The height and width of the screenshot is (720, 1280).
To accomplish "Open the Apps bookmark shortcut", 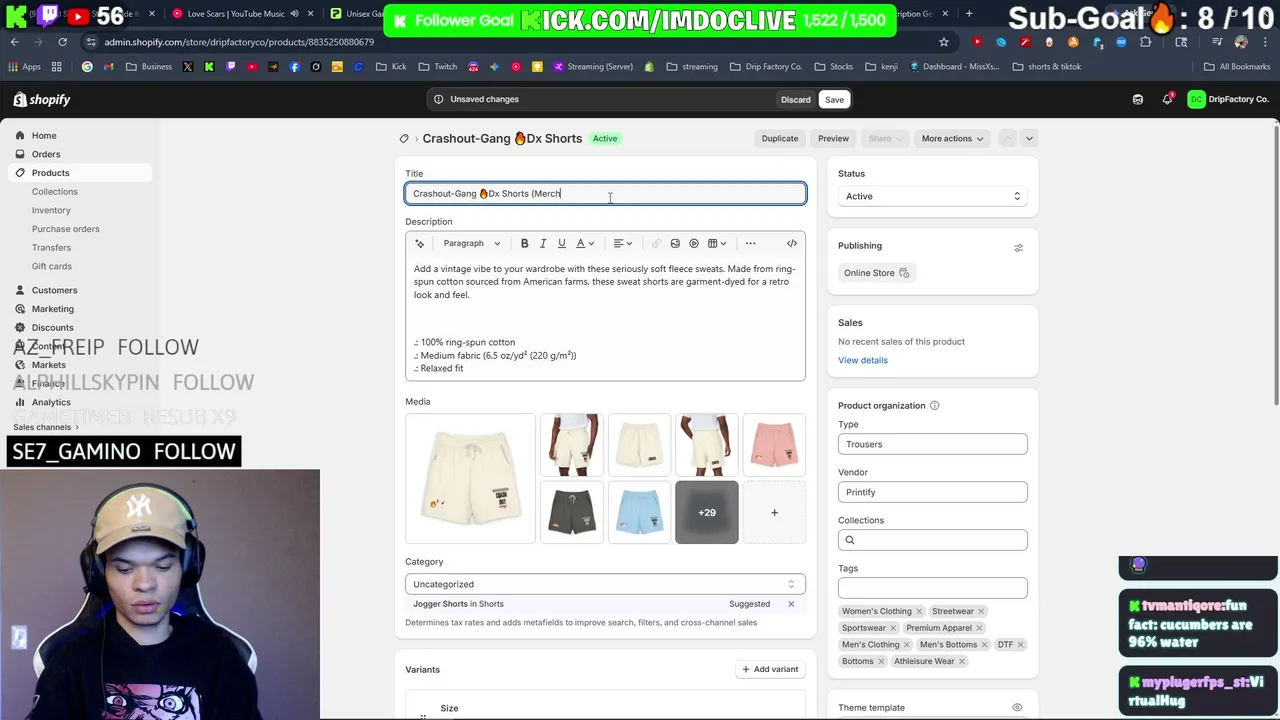I will coord(24,67).
